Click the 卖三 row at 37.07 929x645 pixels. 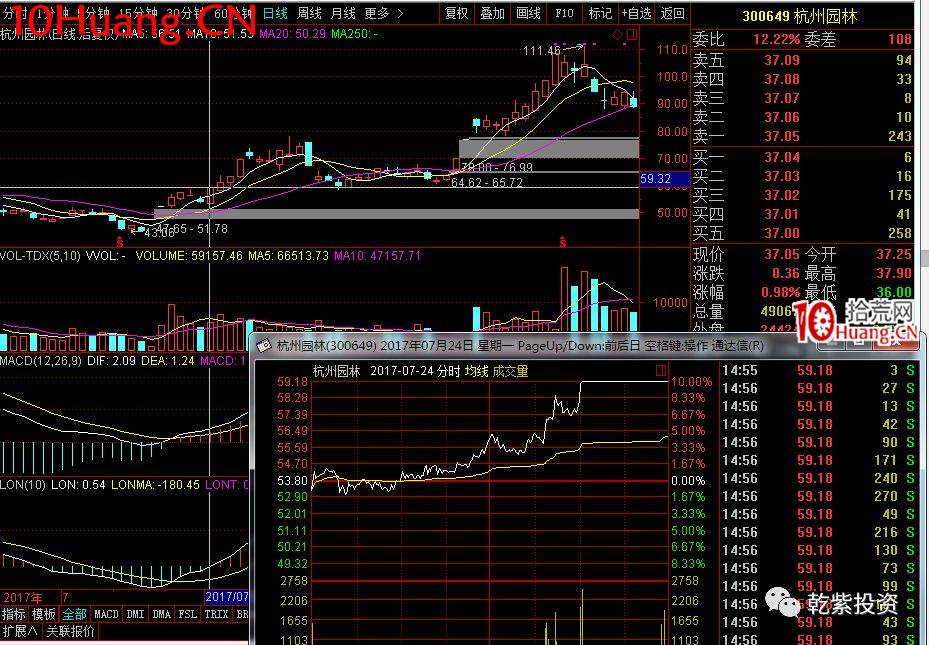[802, 98]
